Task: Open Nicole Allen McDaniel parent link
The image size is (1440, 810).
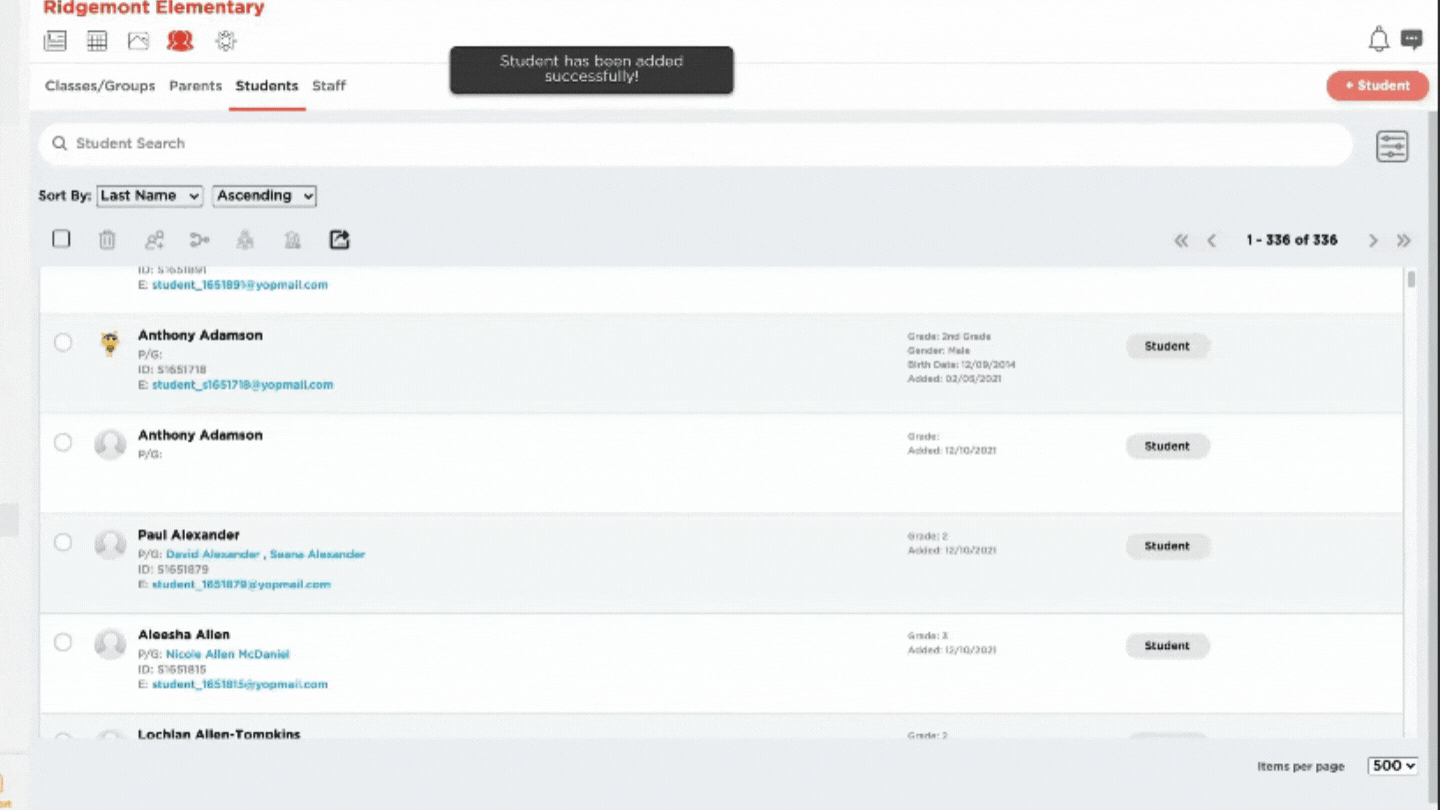Action: click(227, 654)
